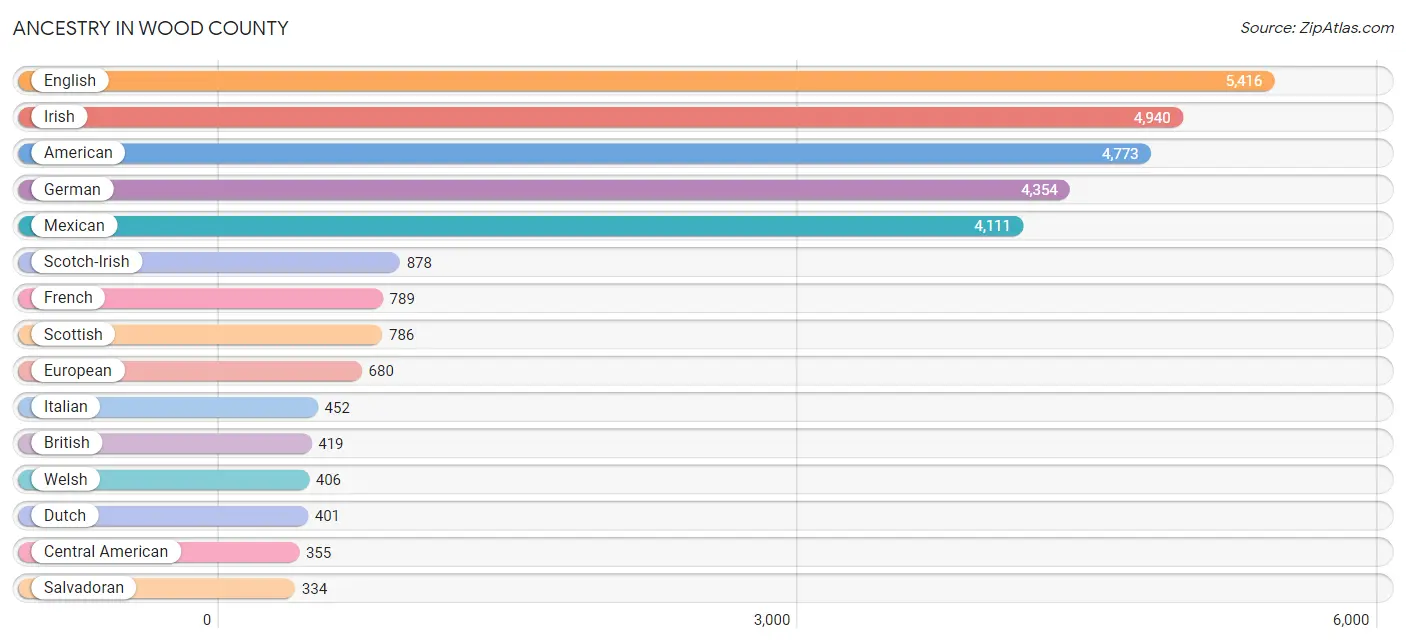This screenshot has height=644, width=1406.
Task: Select the 4,773 value on American bar
Action: tap(1120, 154)
